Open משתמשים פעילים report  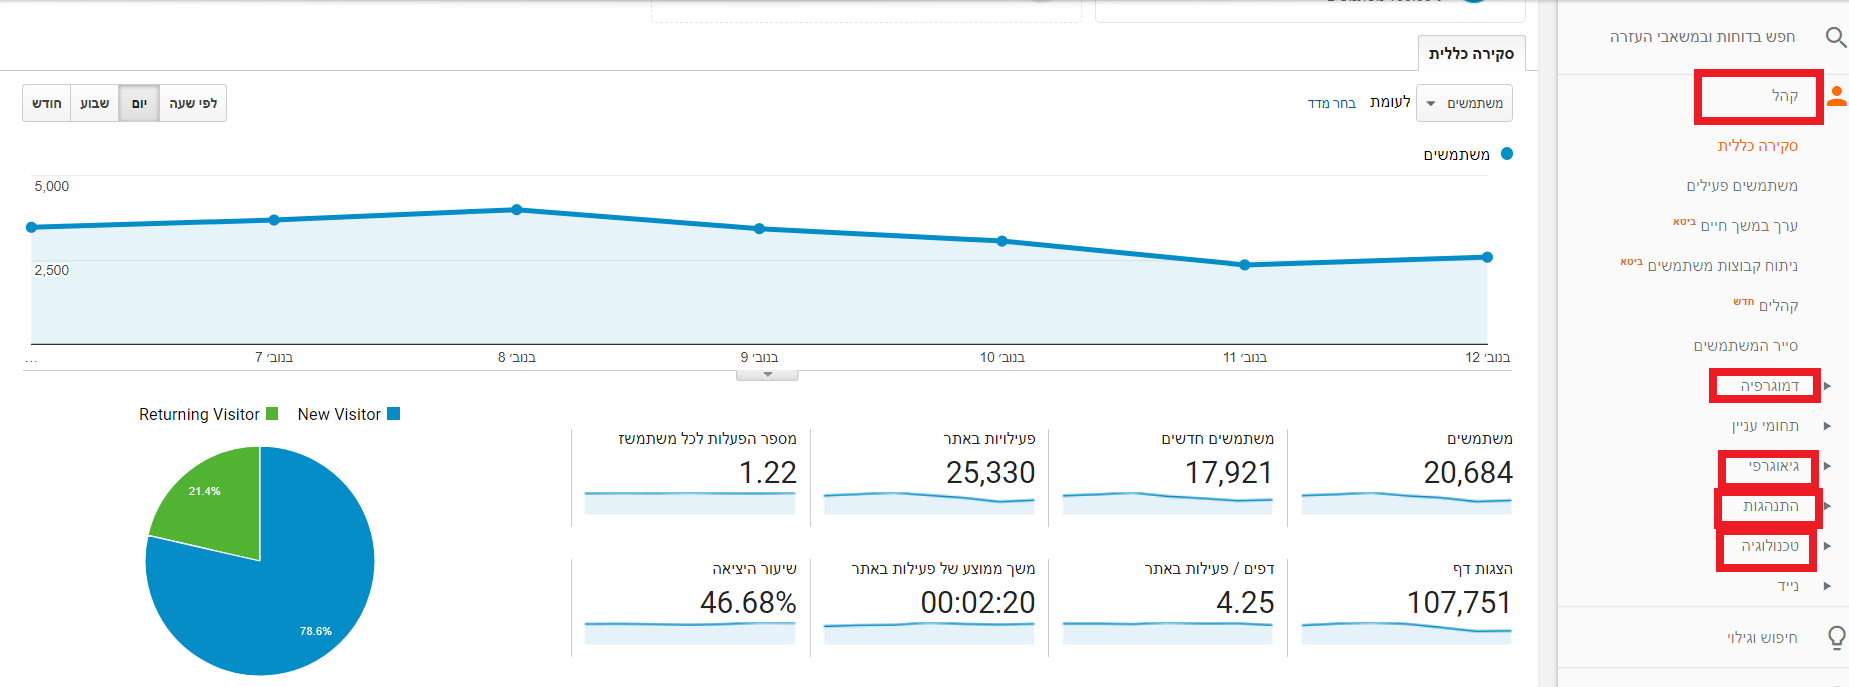[x=1742, y=186]
